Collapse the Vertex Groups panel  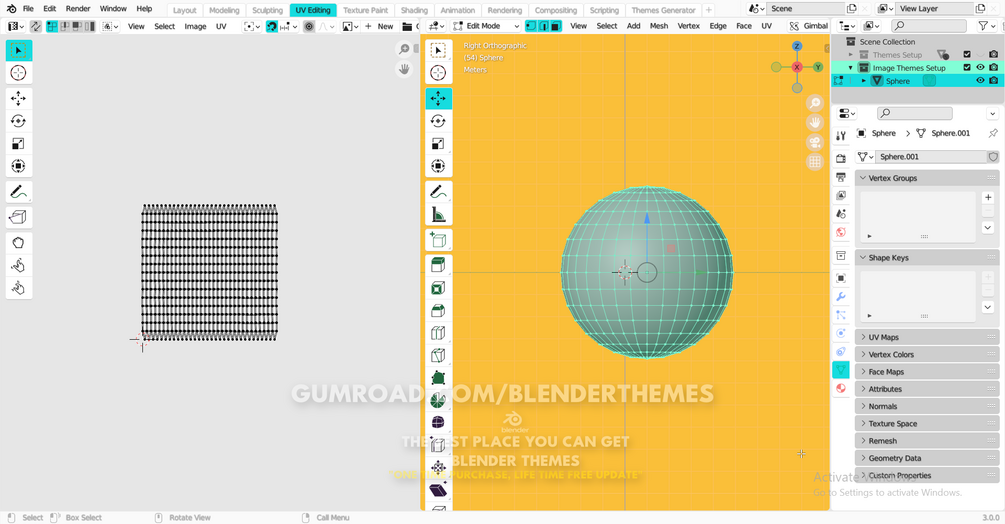[x=927, y=178]
